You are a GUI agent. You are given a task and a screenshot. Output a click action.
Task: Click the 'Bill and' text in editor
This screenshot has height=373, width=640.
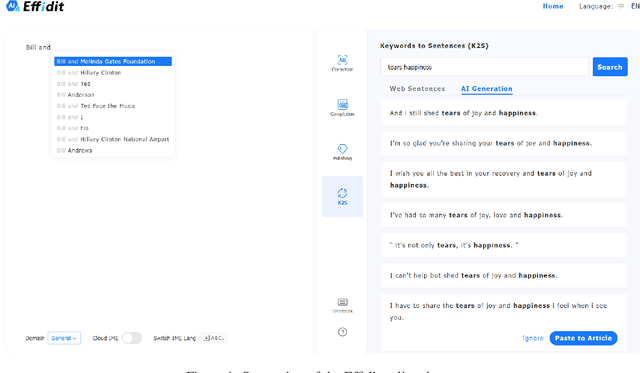pyautogui.click(x=38, y=47)
